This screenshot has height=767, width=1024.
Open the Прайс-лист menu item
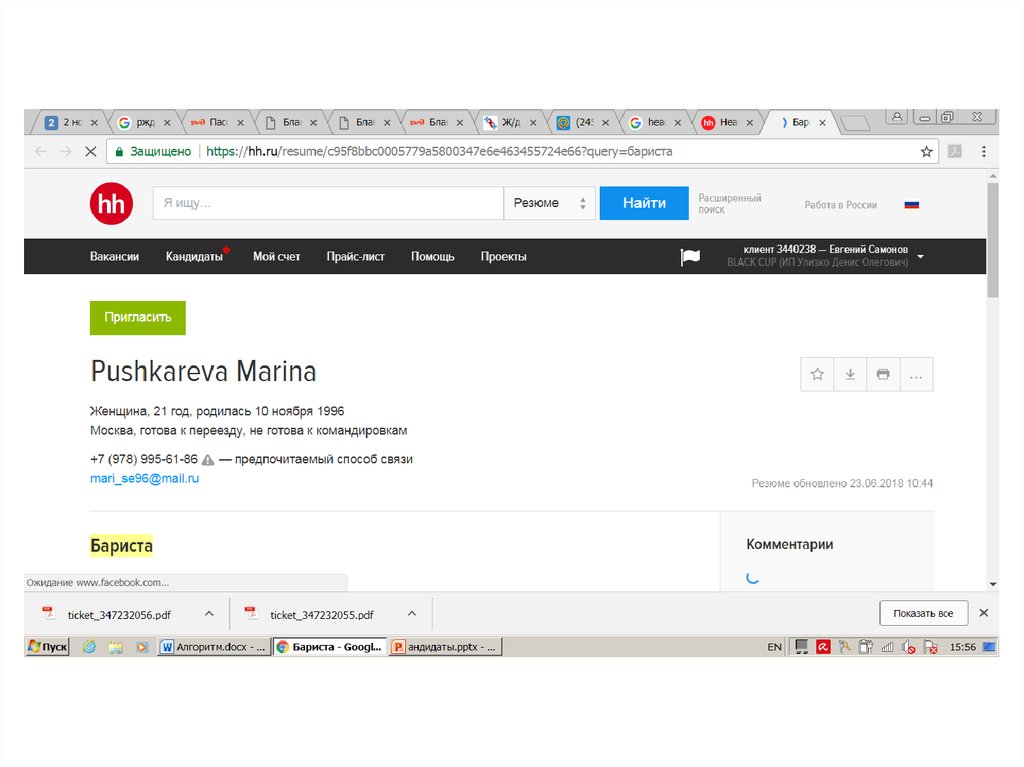(355, 257)
